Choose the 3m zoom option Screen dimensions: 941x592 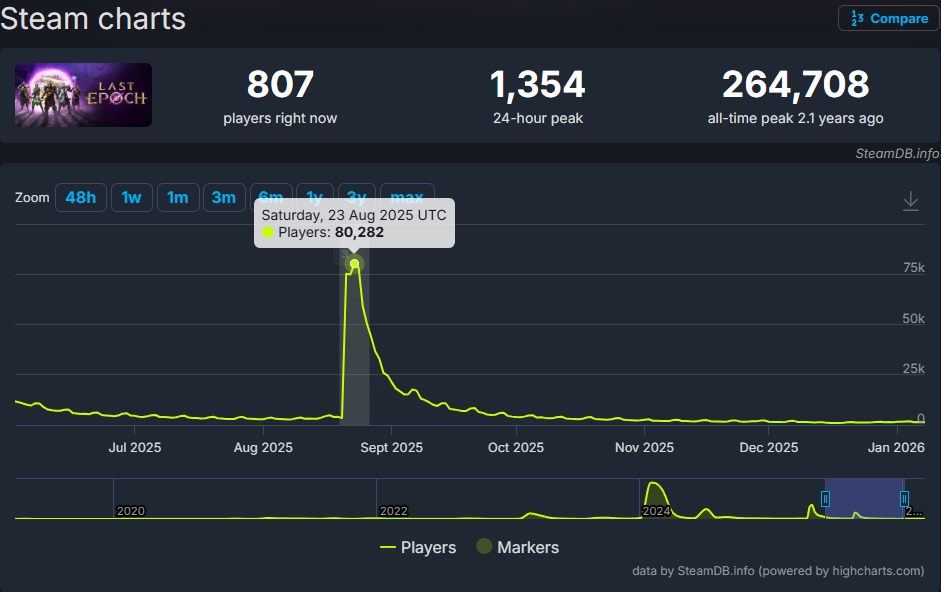224,198
